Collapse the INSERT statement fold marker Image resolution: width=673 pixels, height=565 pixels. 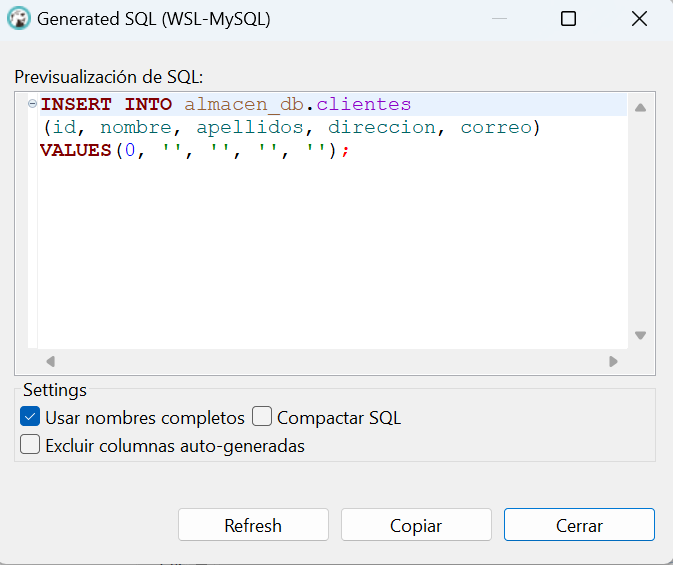pyautogui.click(x=32, y=103)
